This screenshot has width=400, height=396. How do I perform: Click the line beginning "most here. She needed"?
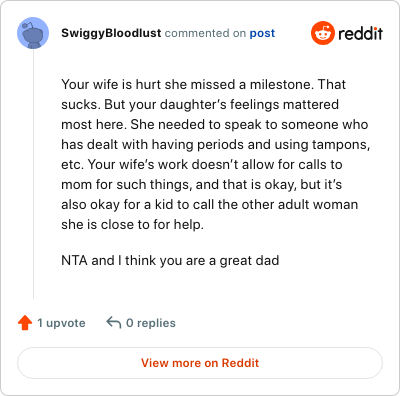(x=215, y=124)
